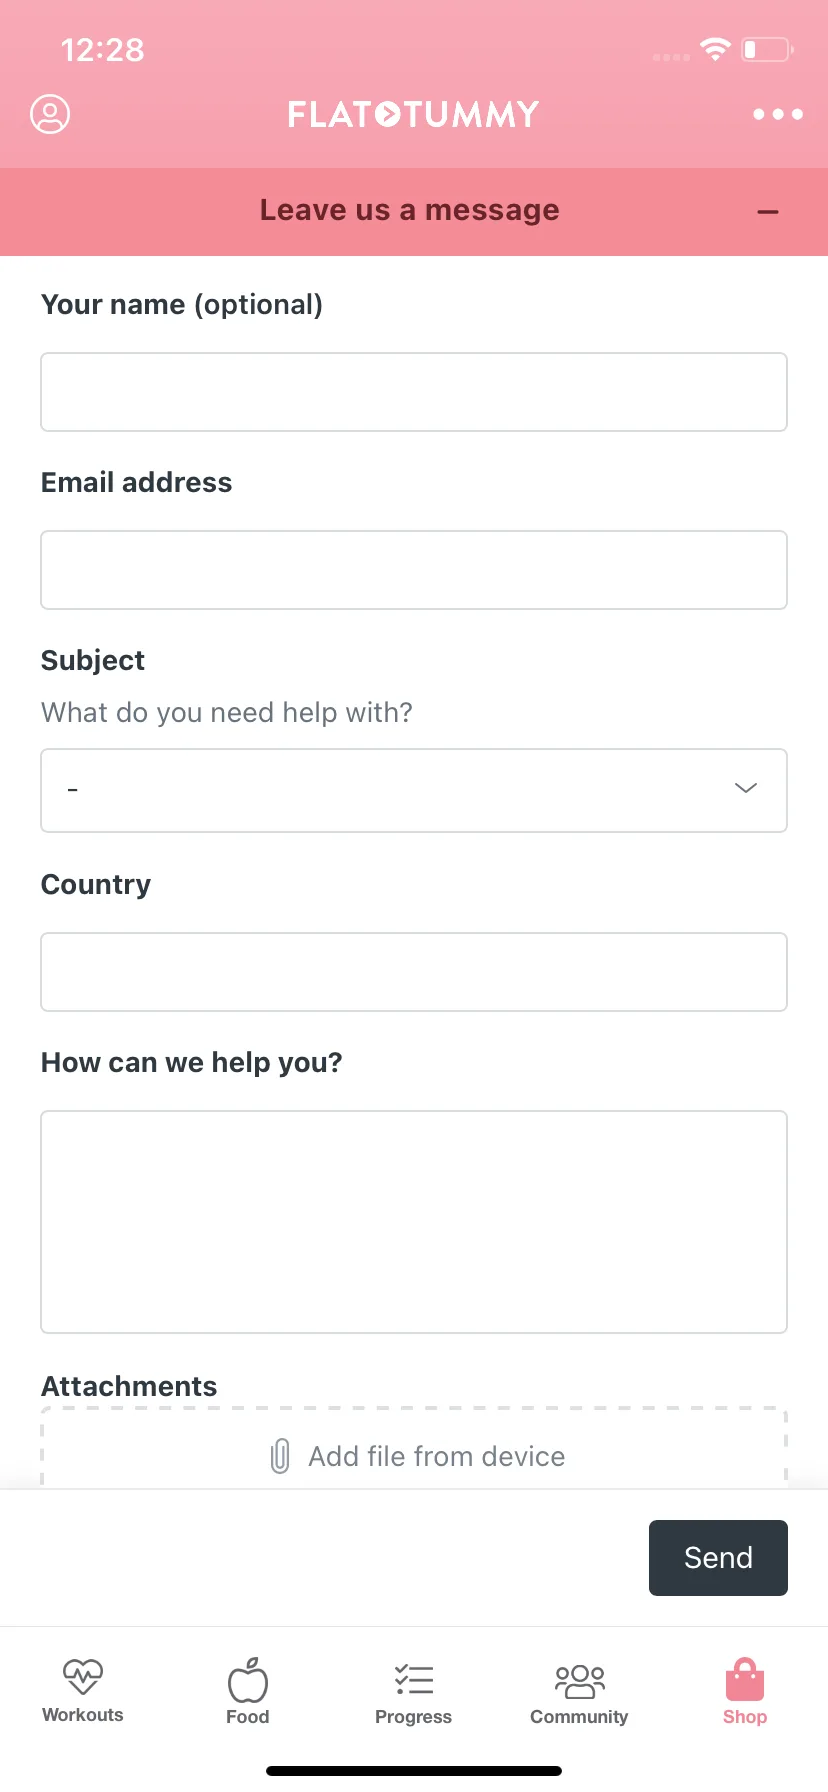Focus the Your name input field
This screenshot has width=828, height=1792.
(414, 392)
